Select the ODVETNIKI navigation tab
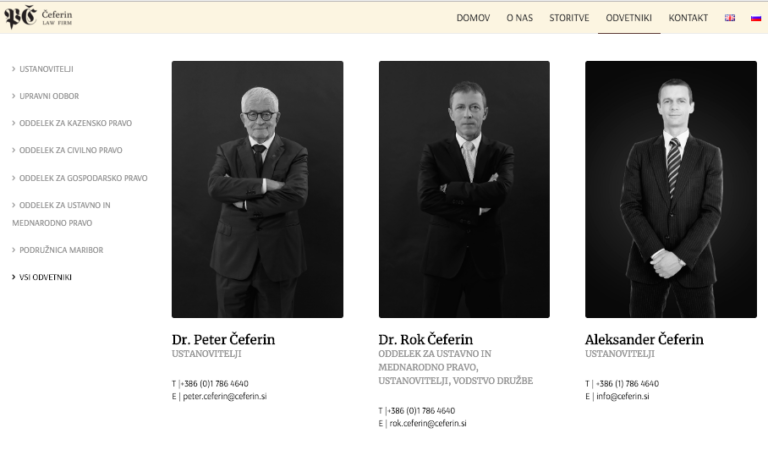The width and height of the screenshot is (768, 450). 628,18
